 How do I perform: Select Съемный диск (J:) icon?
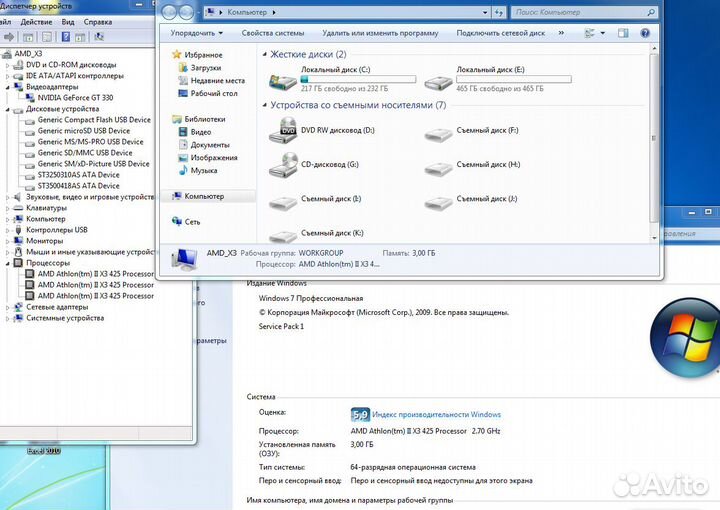pos(438,202)
